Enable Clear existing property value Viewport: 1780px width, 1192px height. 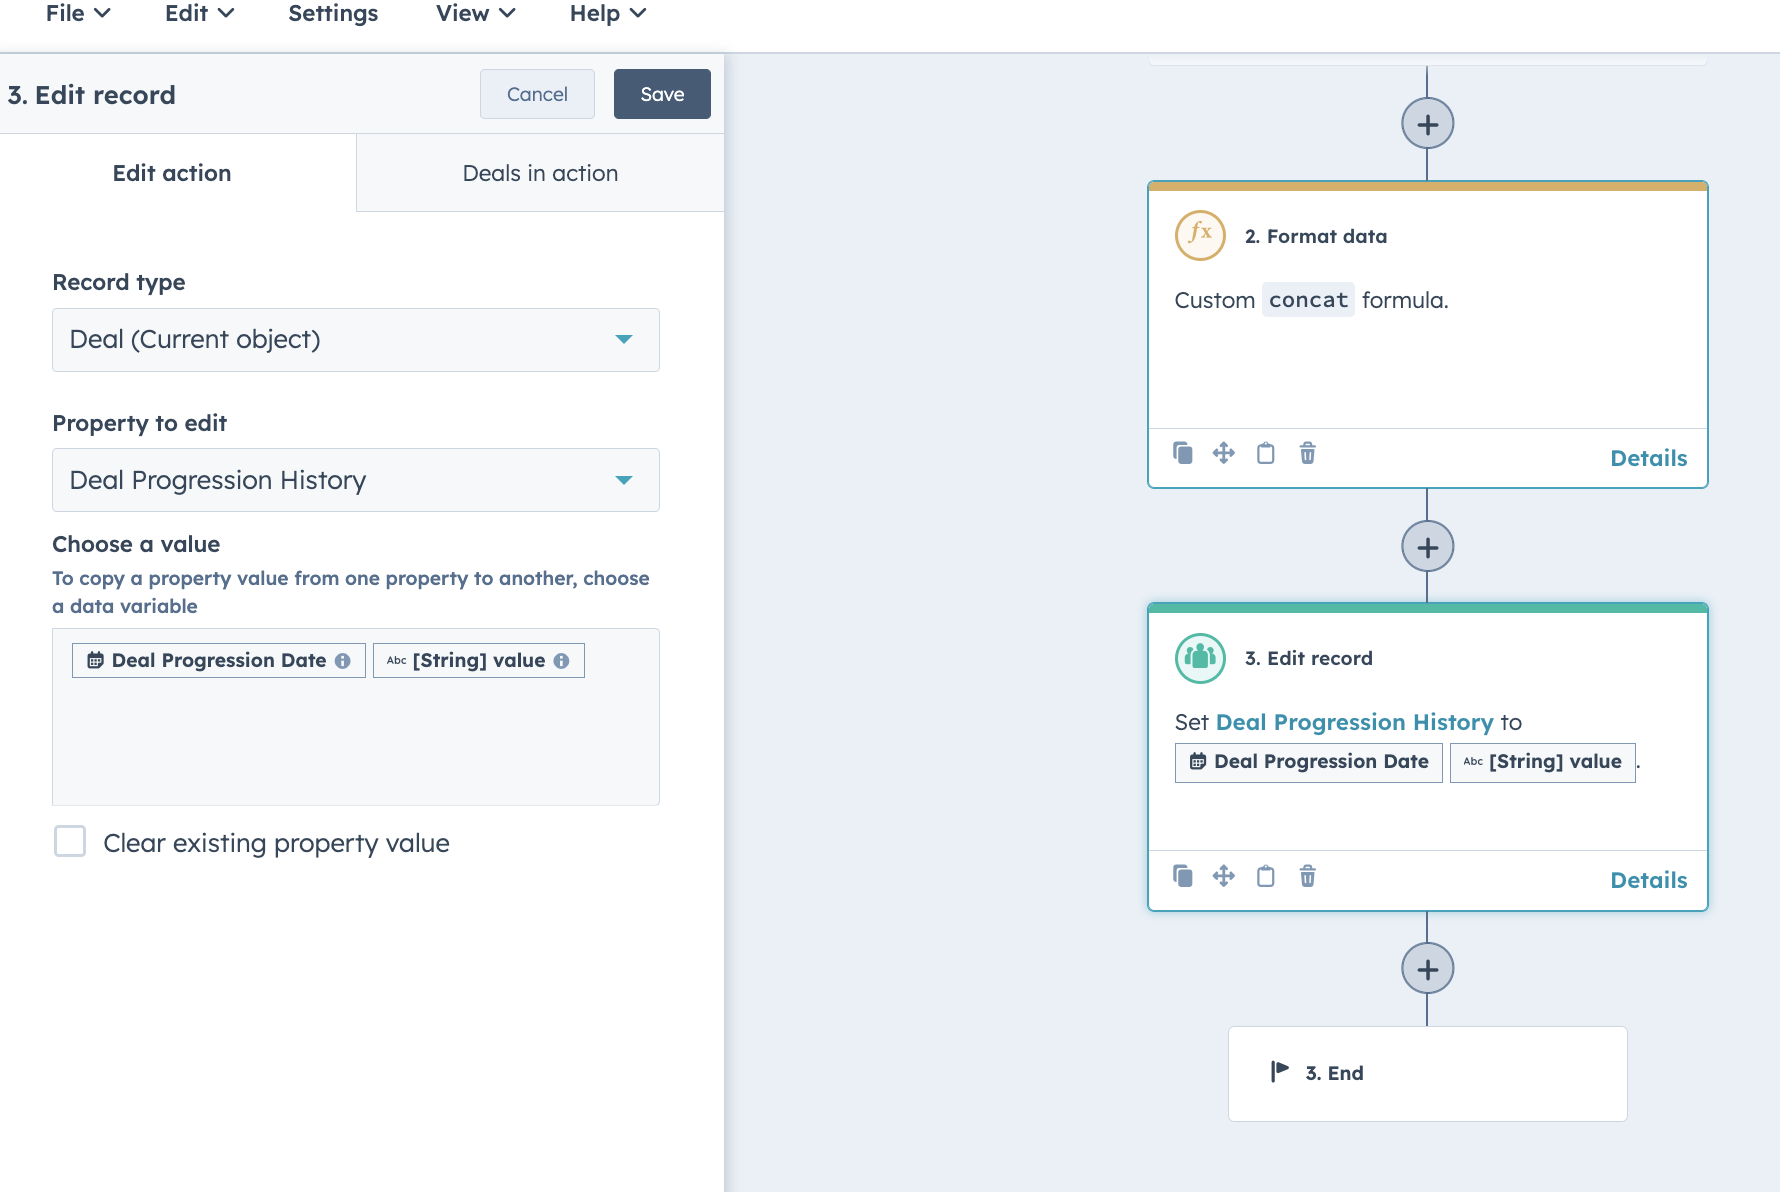[x=70, y=842]
